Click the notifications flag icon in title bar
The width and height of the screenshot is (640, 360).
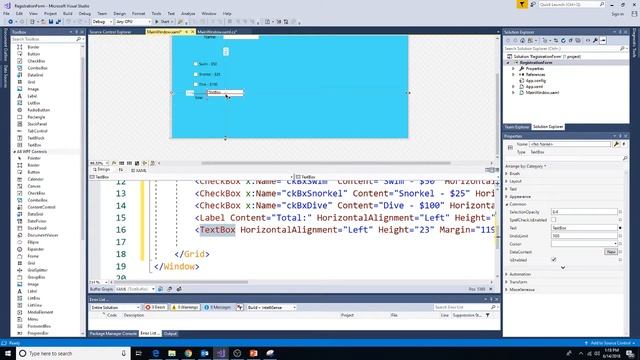[x=522, y=4]
